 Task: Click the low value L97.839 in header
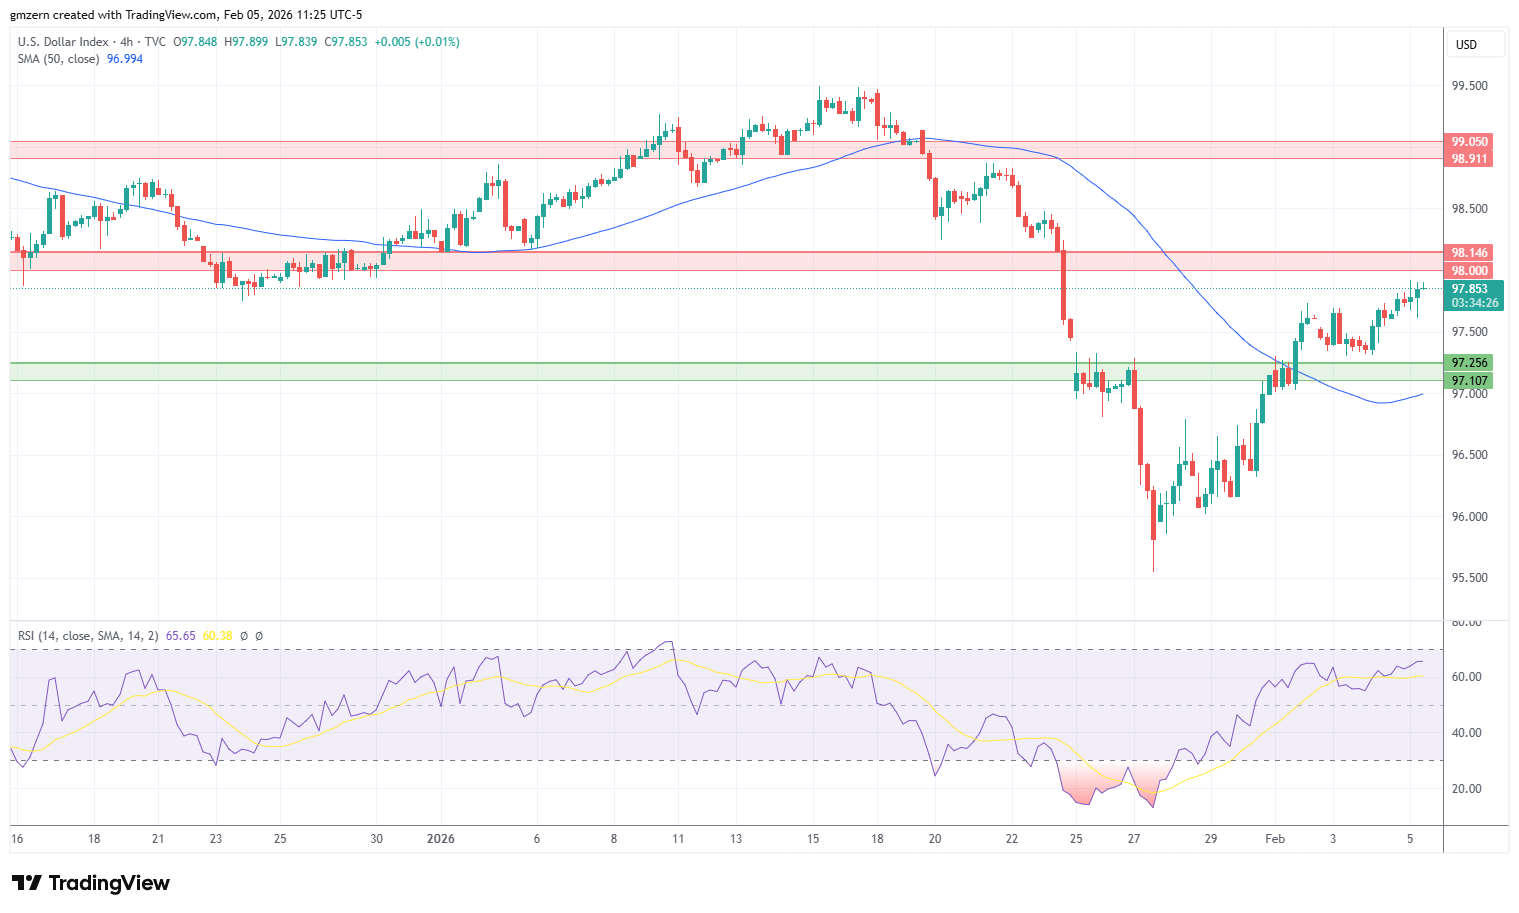(296, 42)
